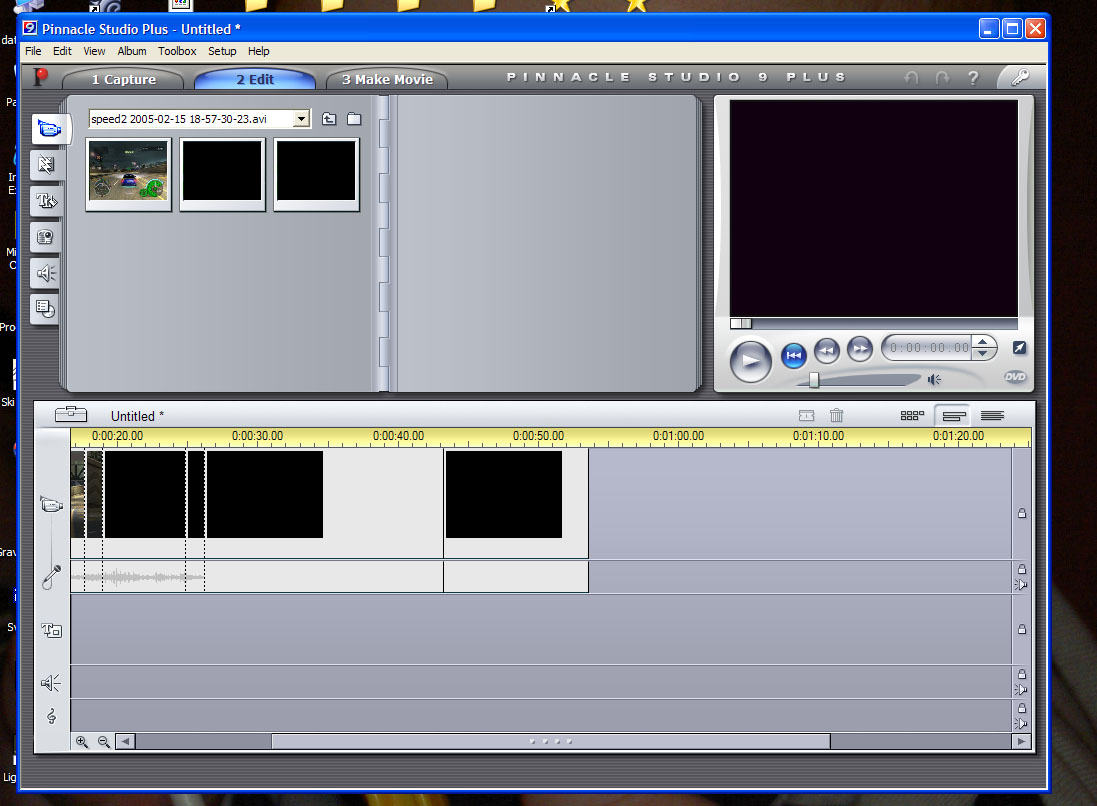Click the red Pinnacle logo icon
Image resolution: width=1097 pixels, height=806 pixels.
pos(41,77)
